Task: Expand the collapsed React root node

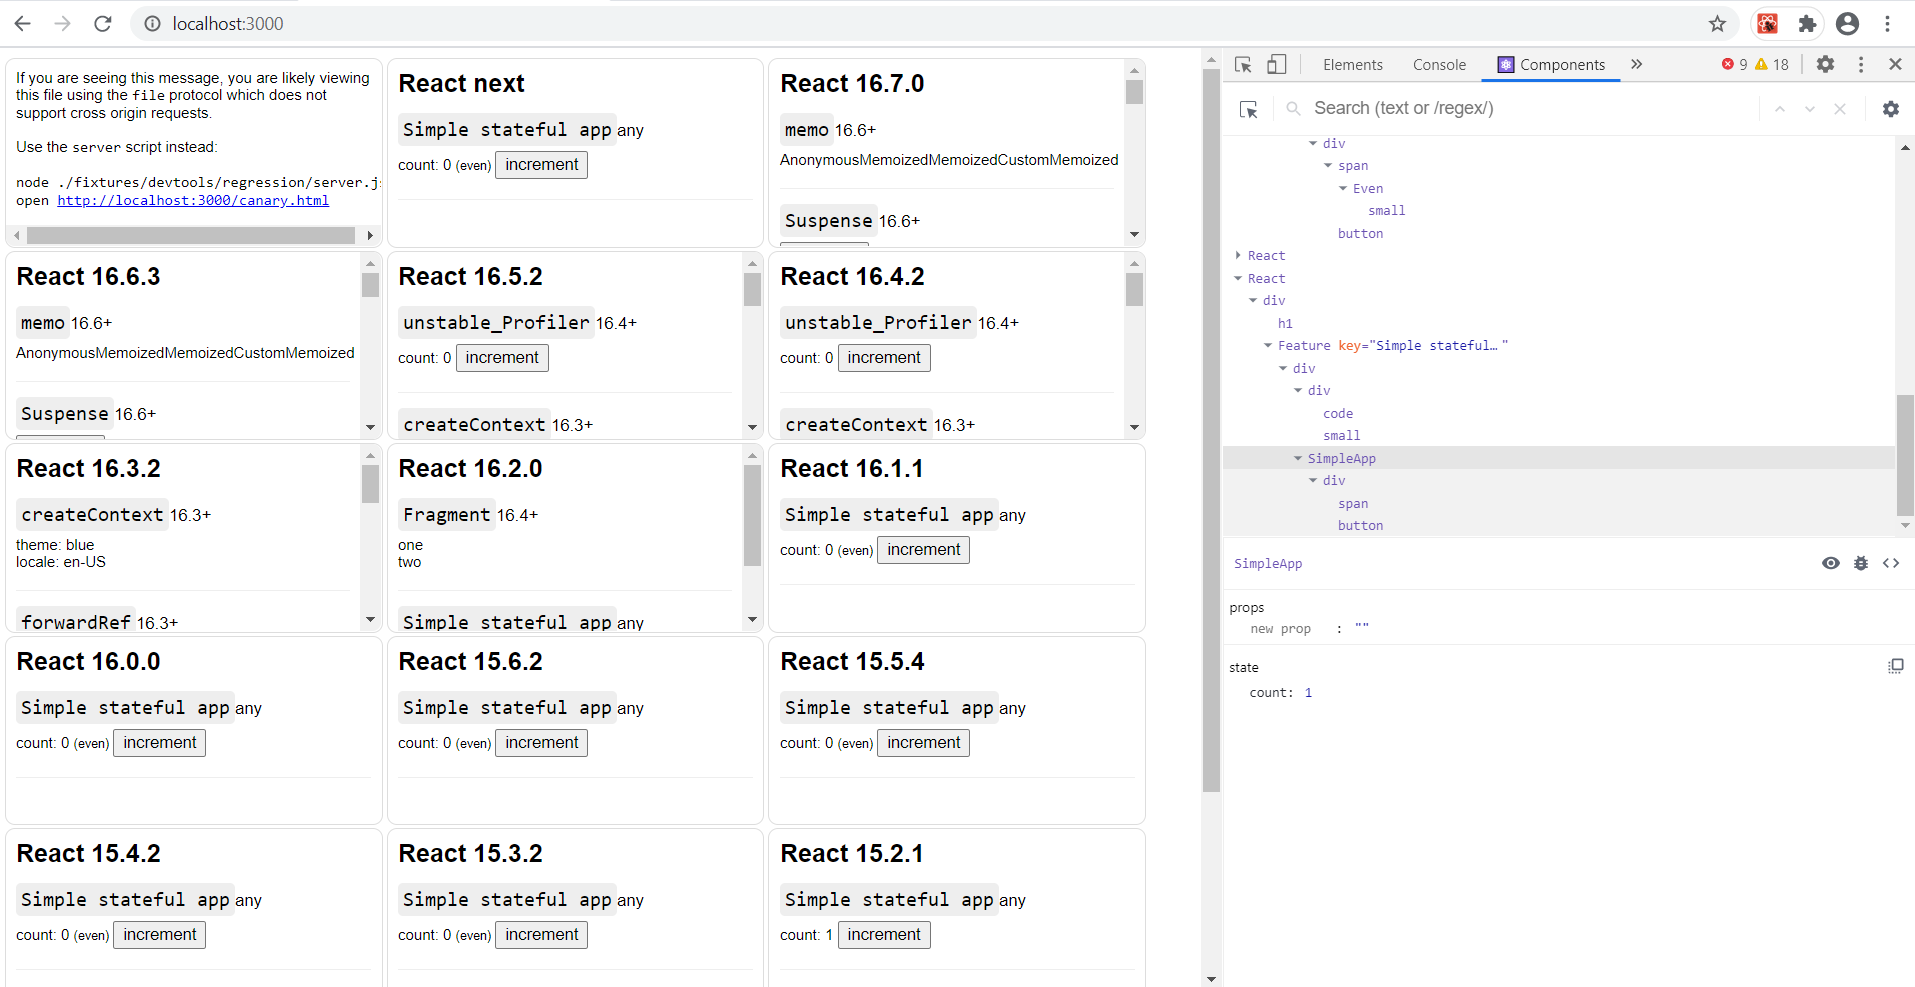Action: tap(1238, 255)
